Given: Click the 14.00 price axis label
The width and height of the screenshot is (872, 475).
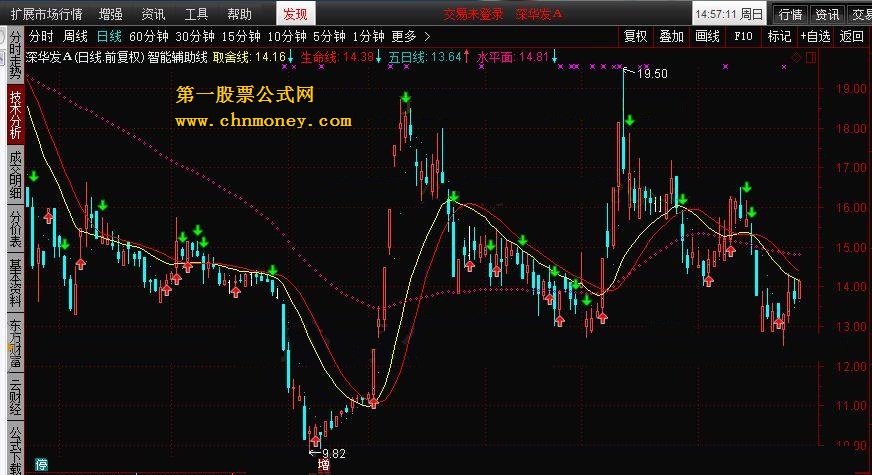Looking at the screenshot, I should (x=850, y=287).
